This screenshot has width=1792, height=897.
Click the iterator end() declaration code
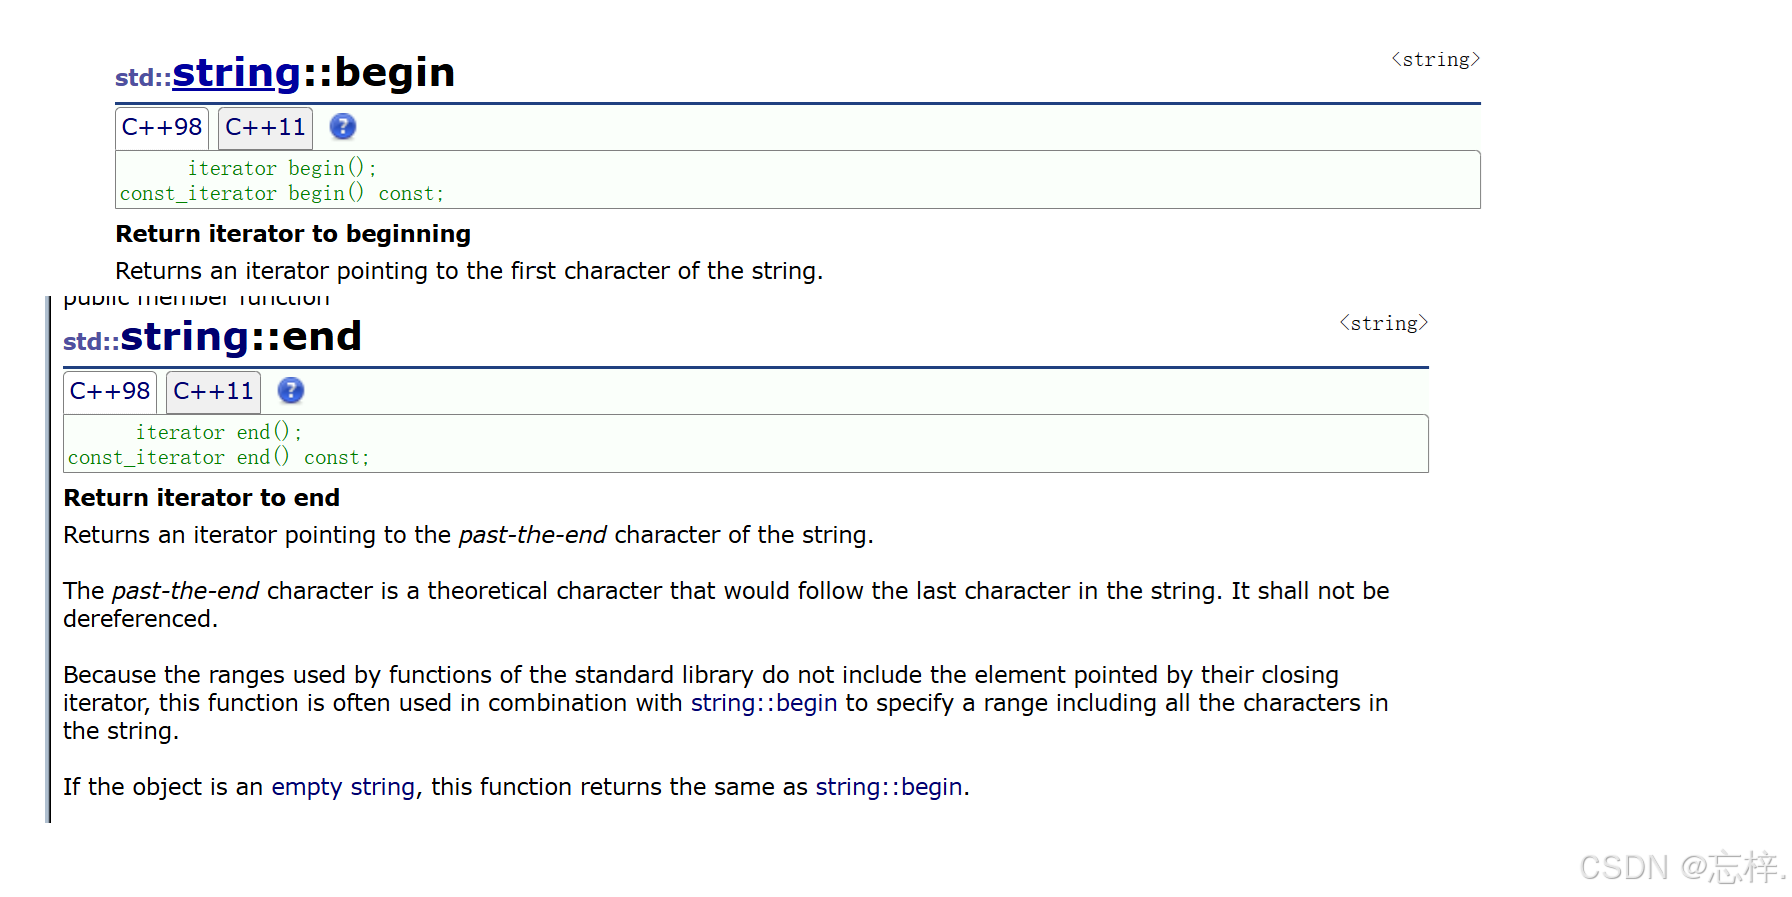[219, 432]
